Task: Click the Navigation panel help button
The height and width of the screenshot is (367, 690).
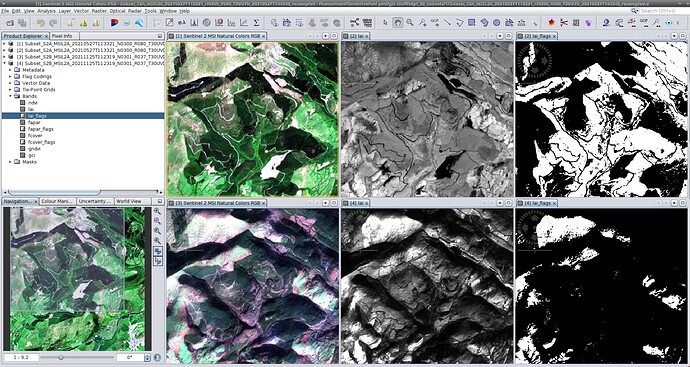Action: 158,357
